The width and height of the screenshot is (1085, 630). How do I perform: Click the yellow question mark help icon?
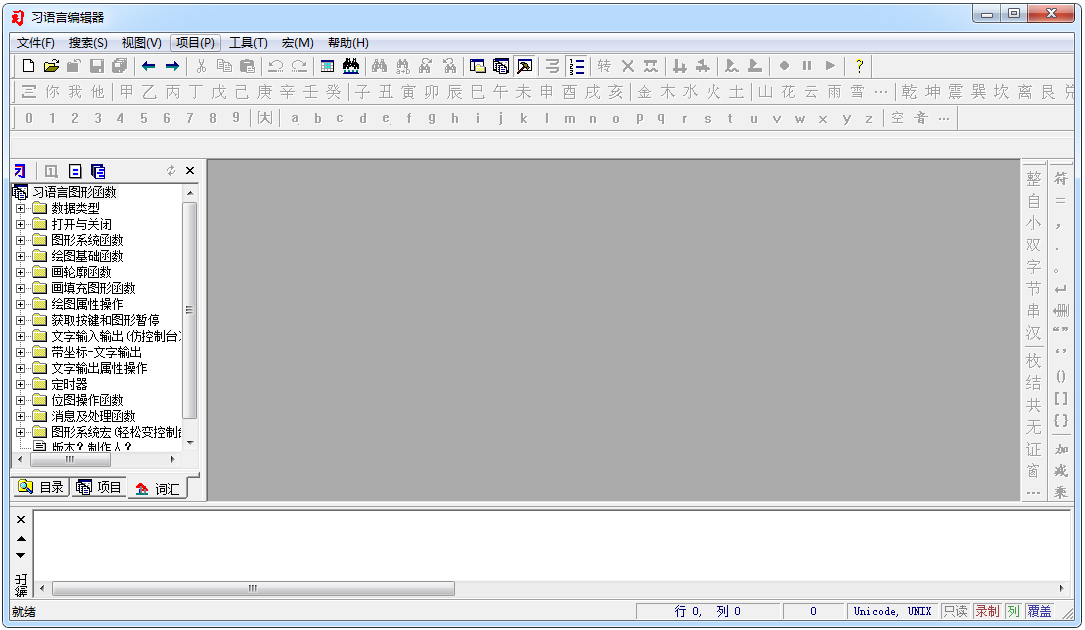point(859,66)
